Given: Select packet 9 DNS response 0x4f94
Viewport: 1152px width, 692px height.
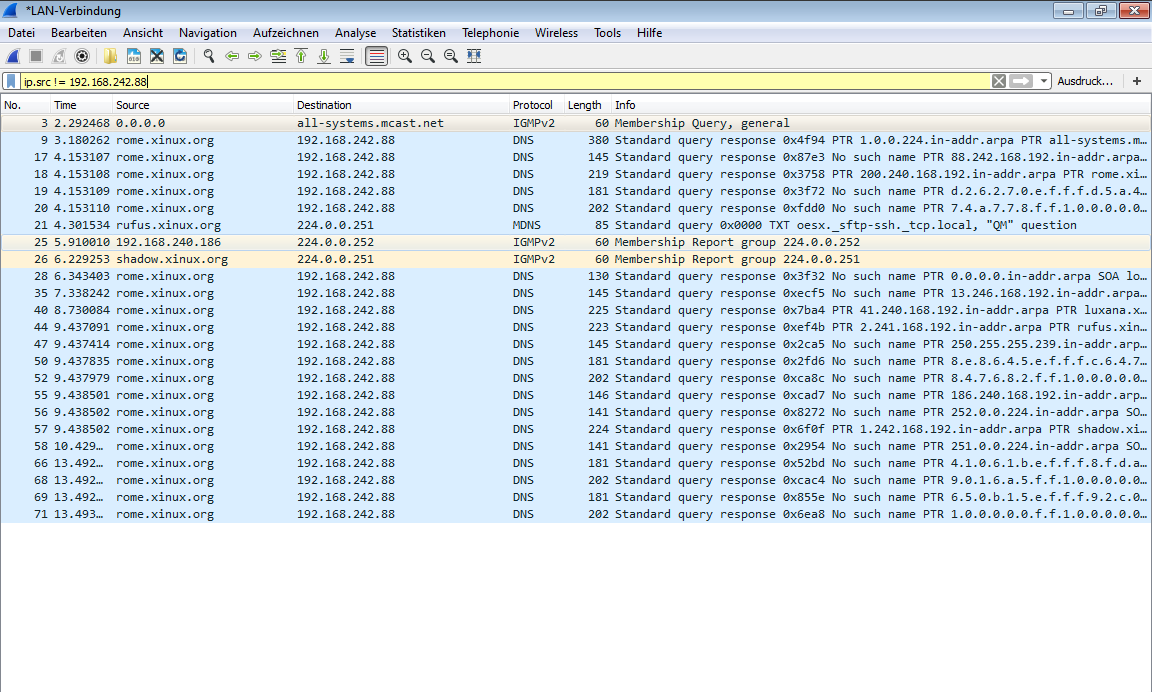Looking at the screenshot, I should pyautogui.click(x=575, y=140).
